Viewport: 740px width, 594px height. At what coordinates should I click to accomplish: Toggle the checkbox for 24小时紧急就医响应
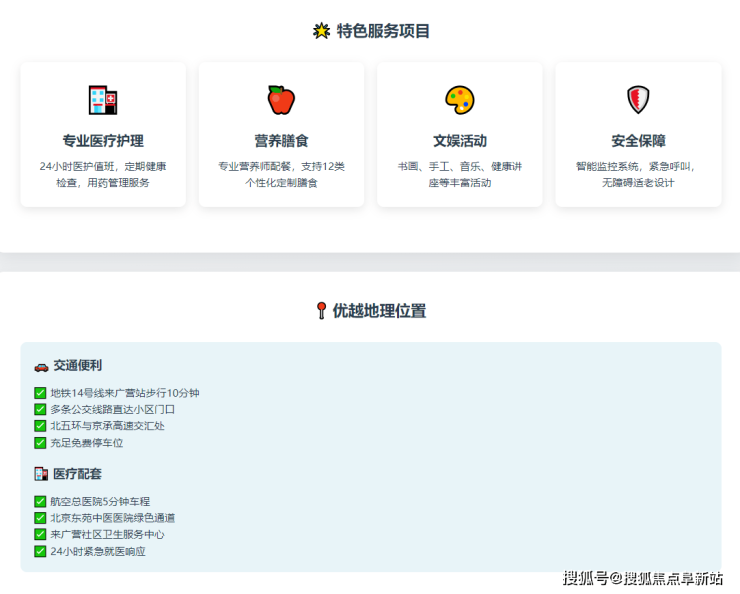tap(41, 551)
